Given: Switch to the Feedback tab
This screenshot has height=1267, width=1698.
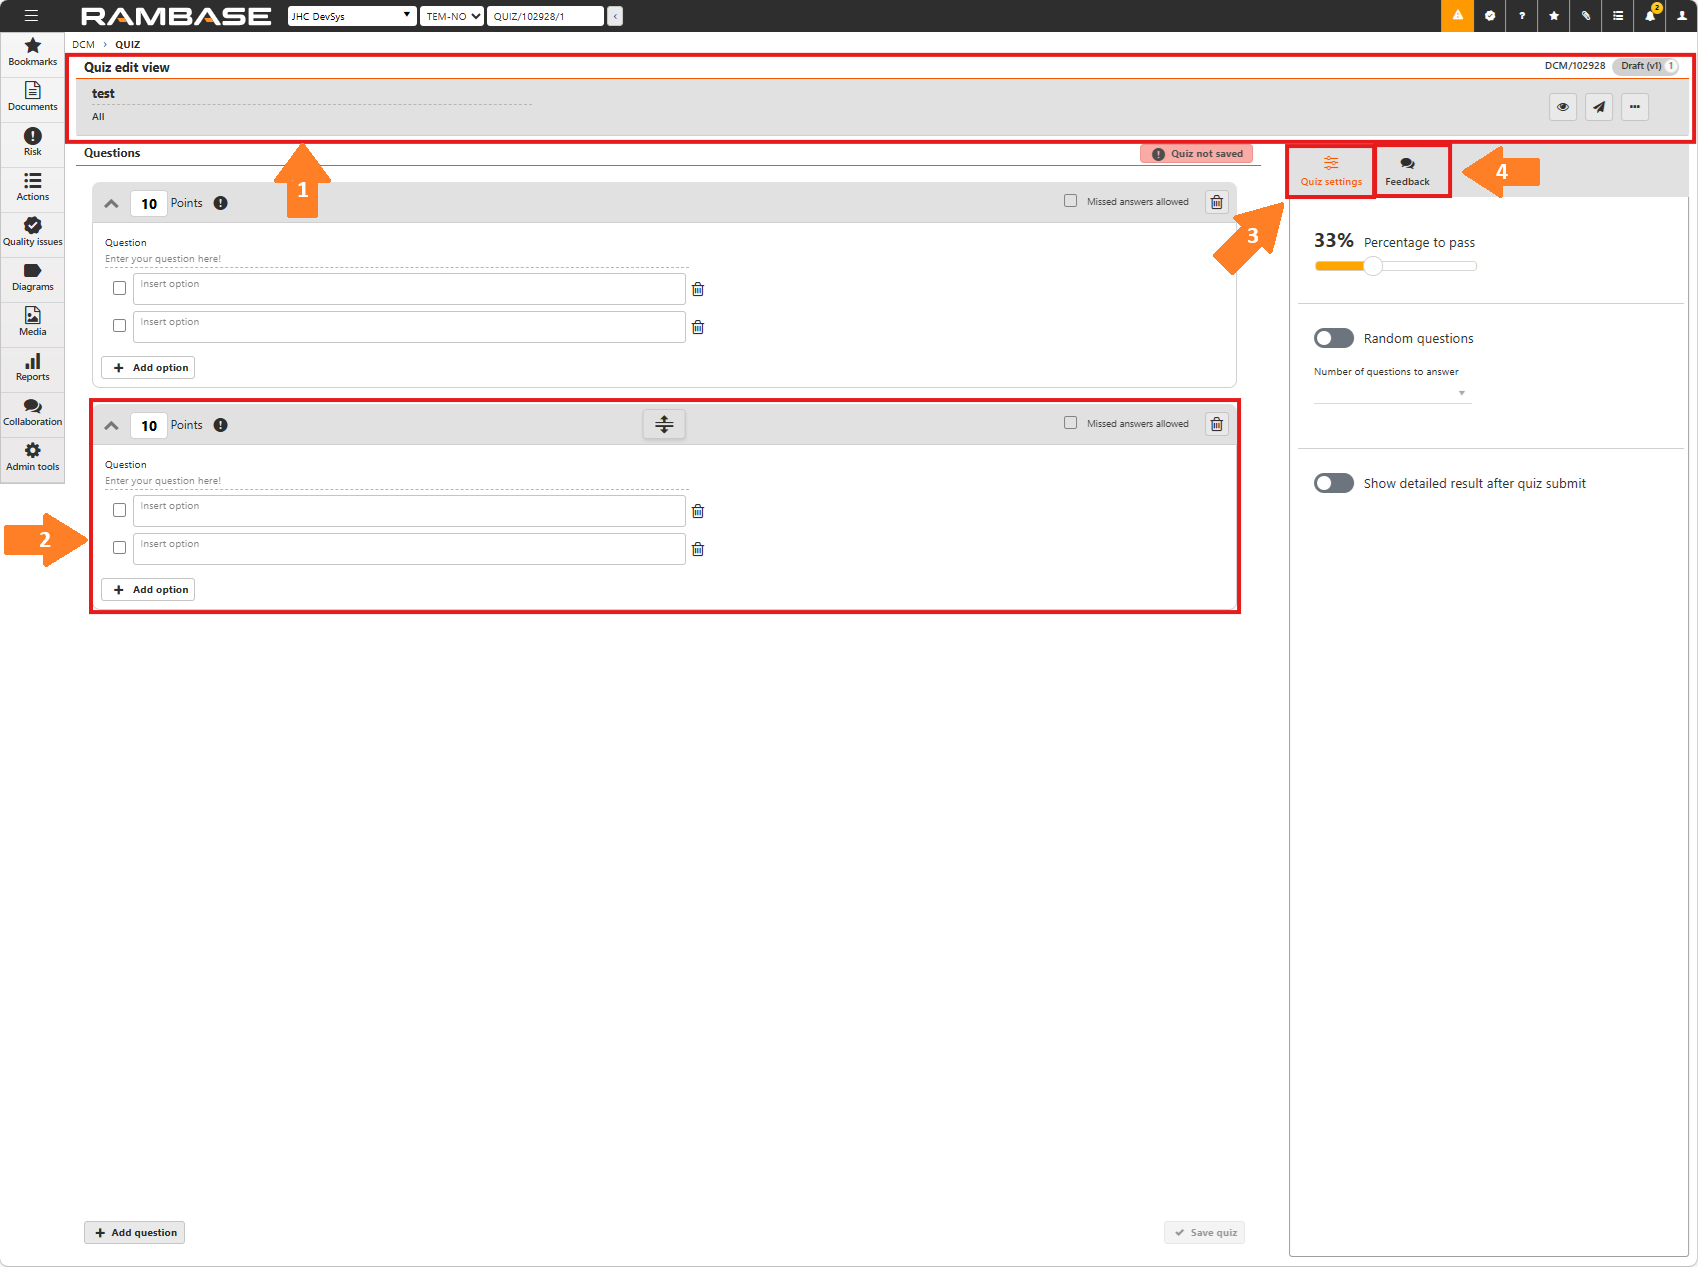Looking at the screenshot, I should click(1407, 171).
